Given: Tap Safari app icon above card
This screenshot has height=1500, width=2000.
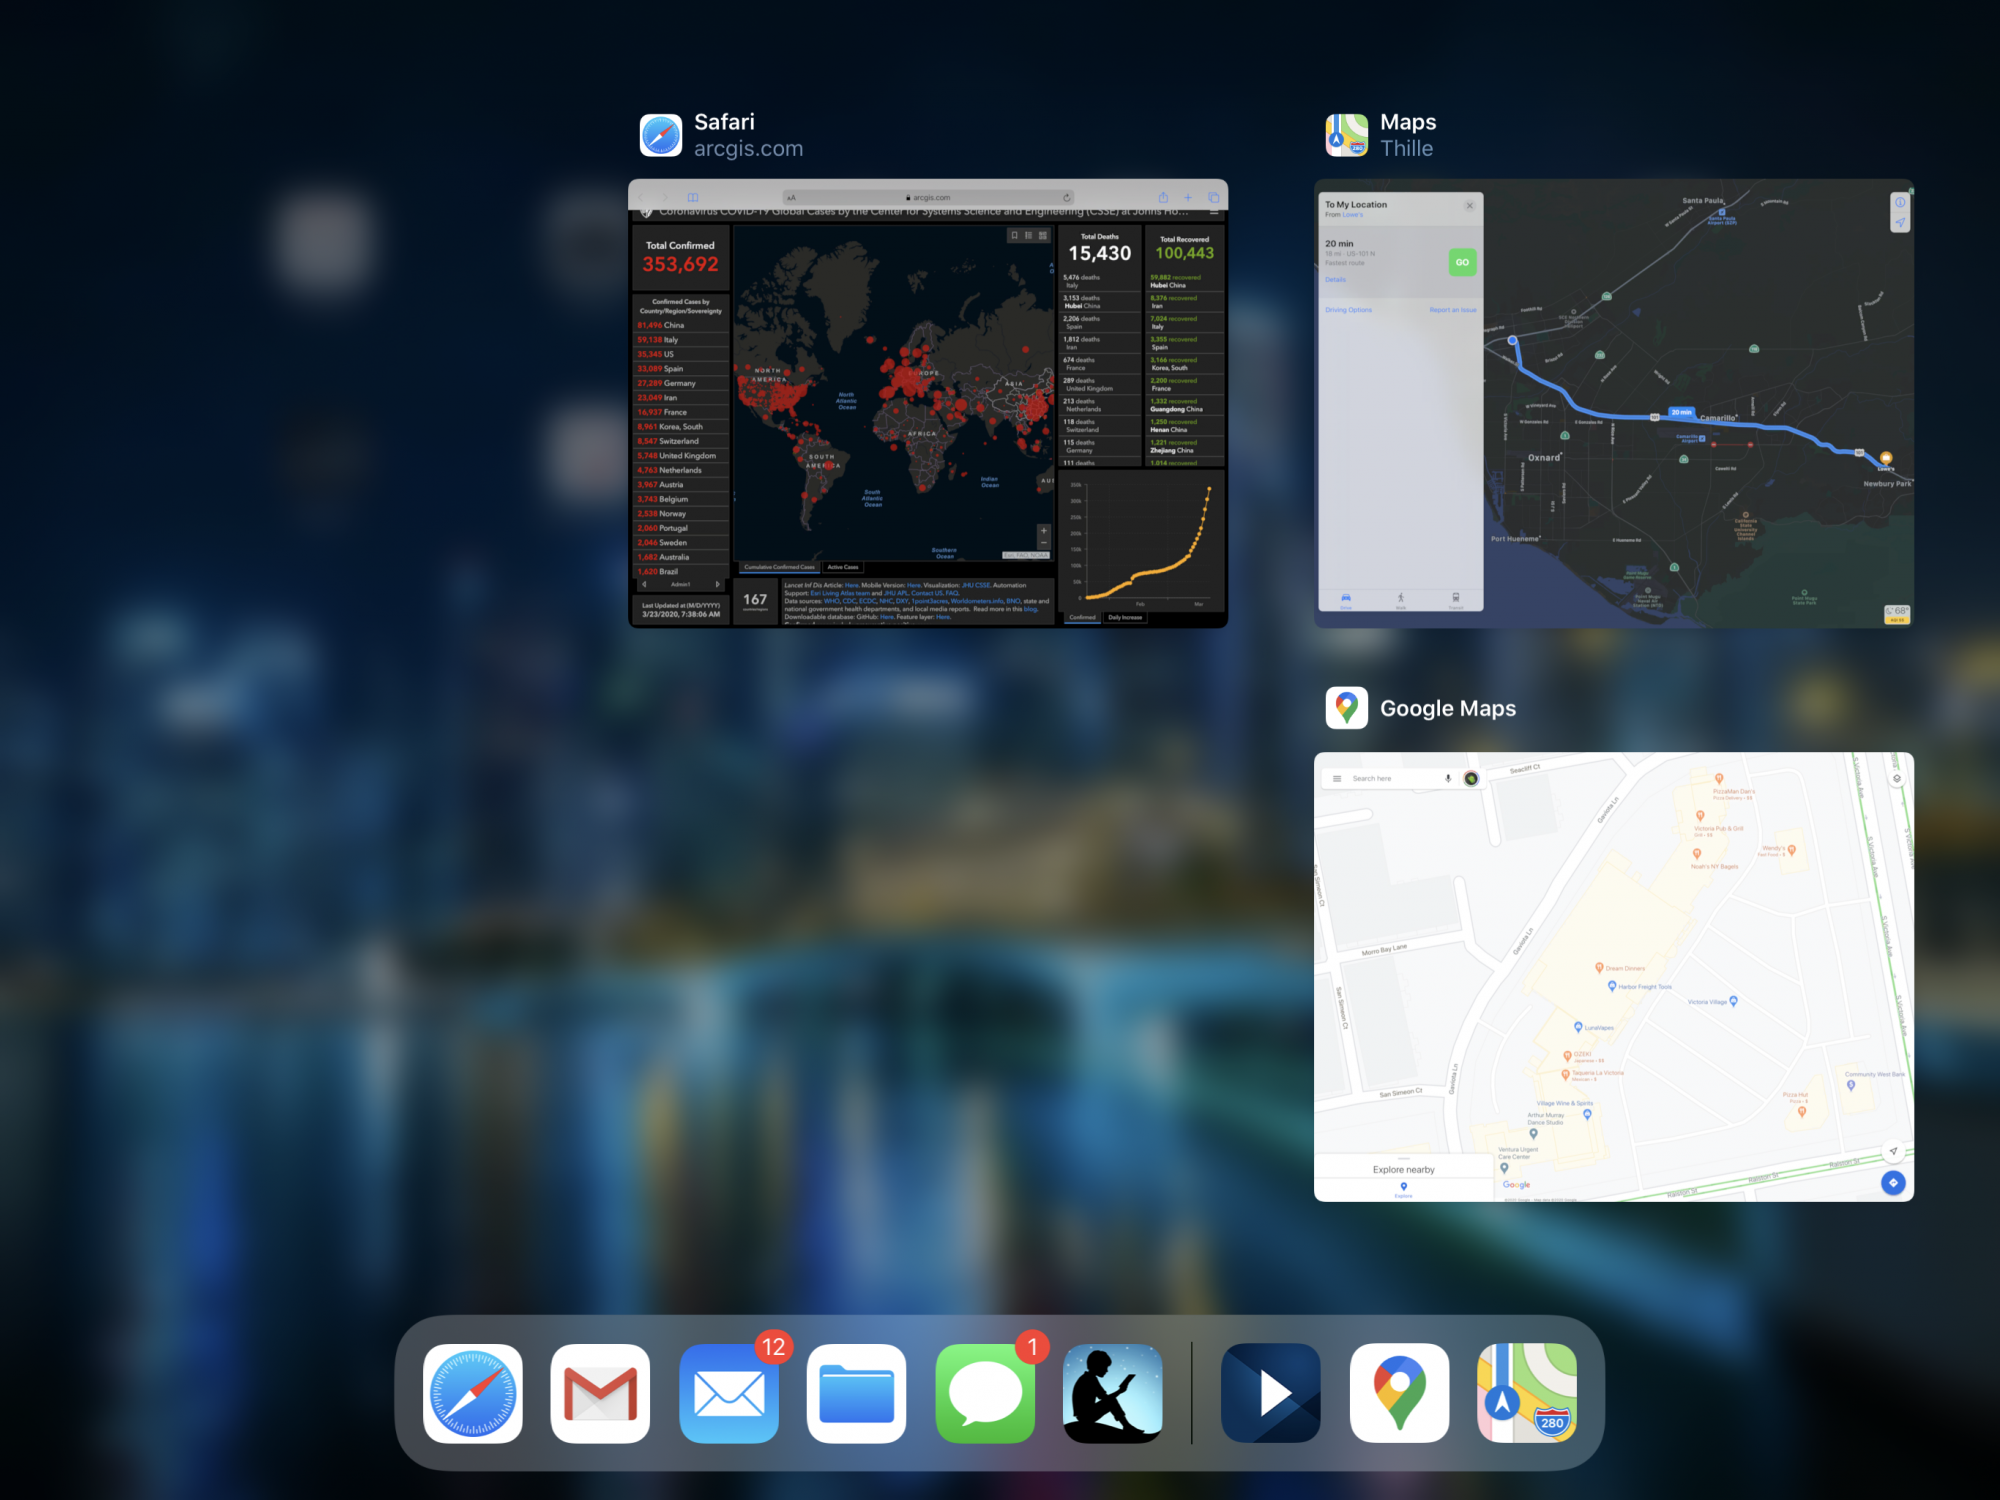Looking at the screenshot, I should click(x=661, y=135).
